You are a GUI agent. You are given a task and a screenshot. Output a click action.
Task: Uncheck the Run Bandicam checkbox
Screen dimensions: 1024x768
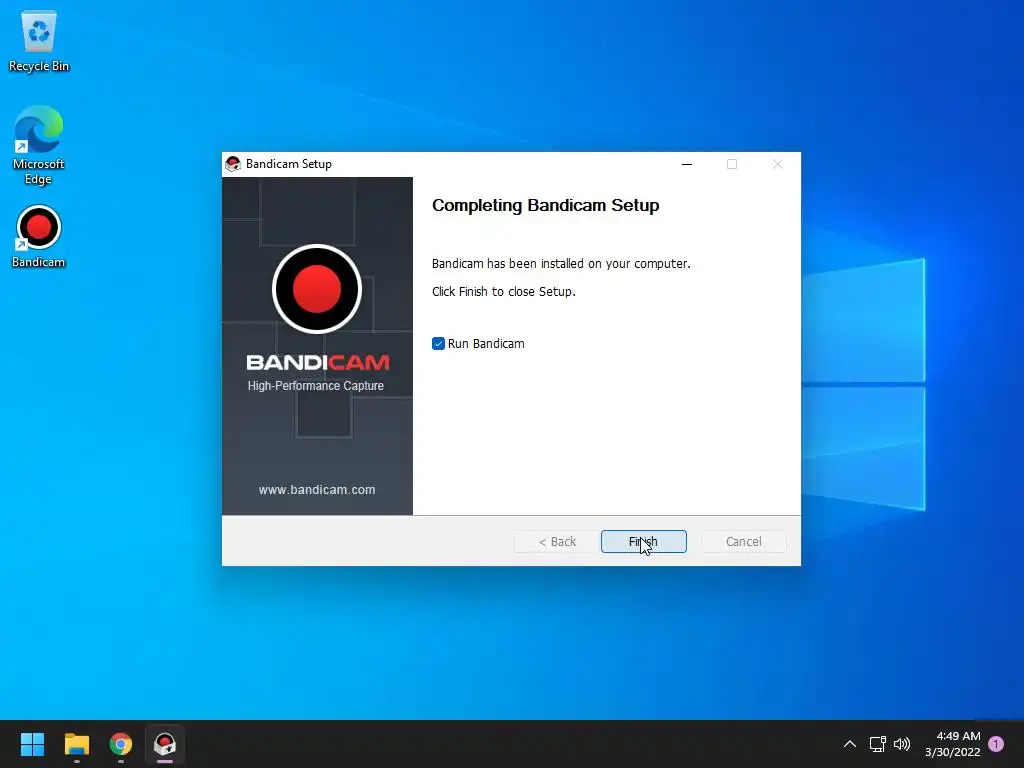438,344
